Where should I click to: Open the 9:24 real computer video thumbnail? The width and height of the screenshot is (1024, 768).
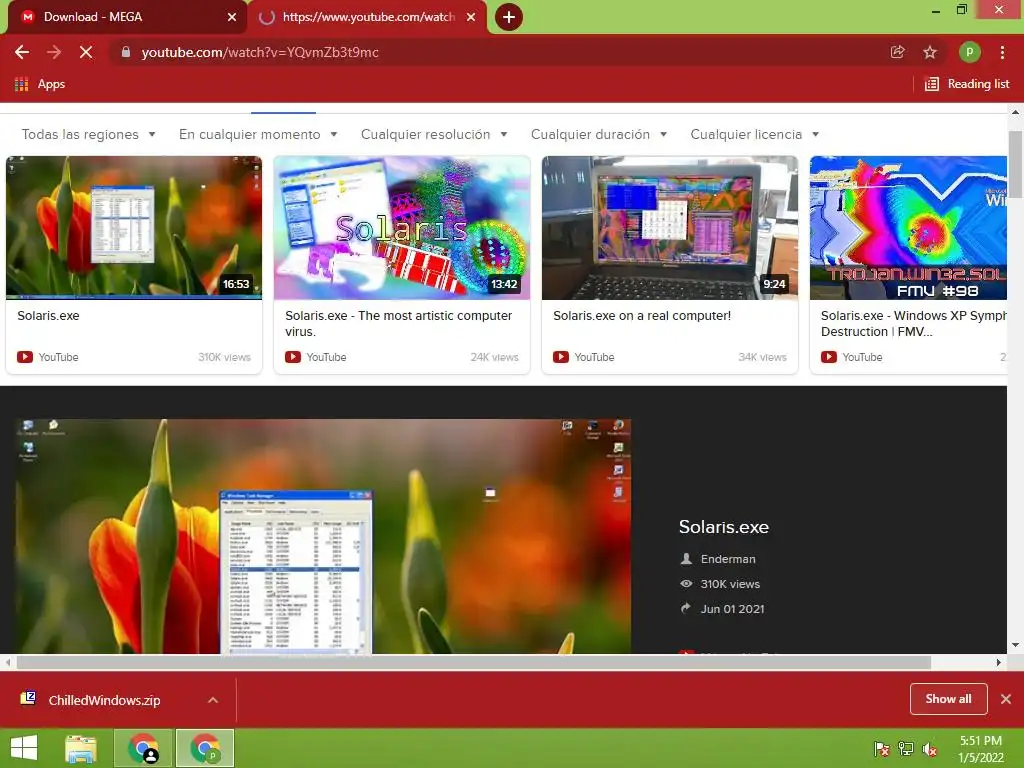click(x=669, y=227)
